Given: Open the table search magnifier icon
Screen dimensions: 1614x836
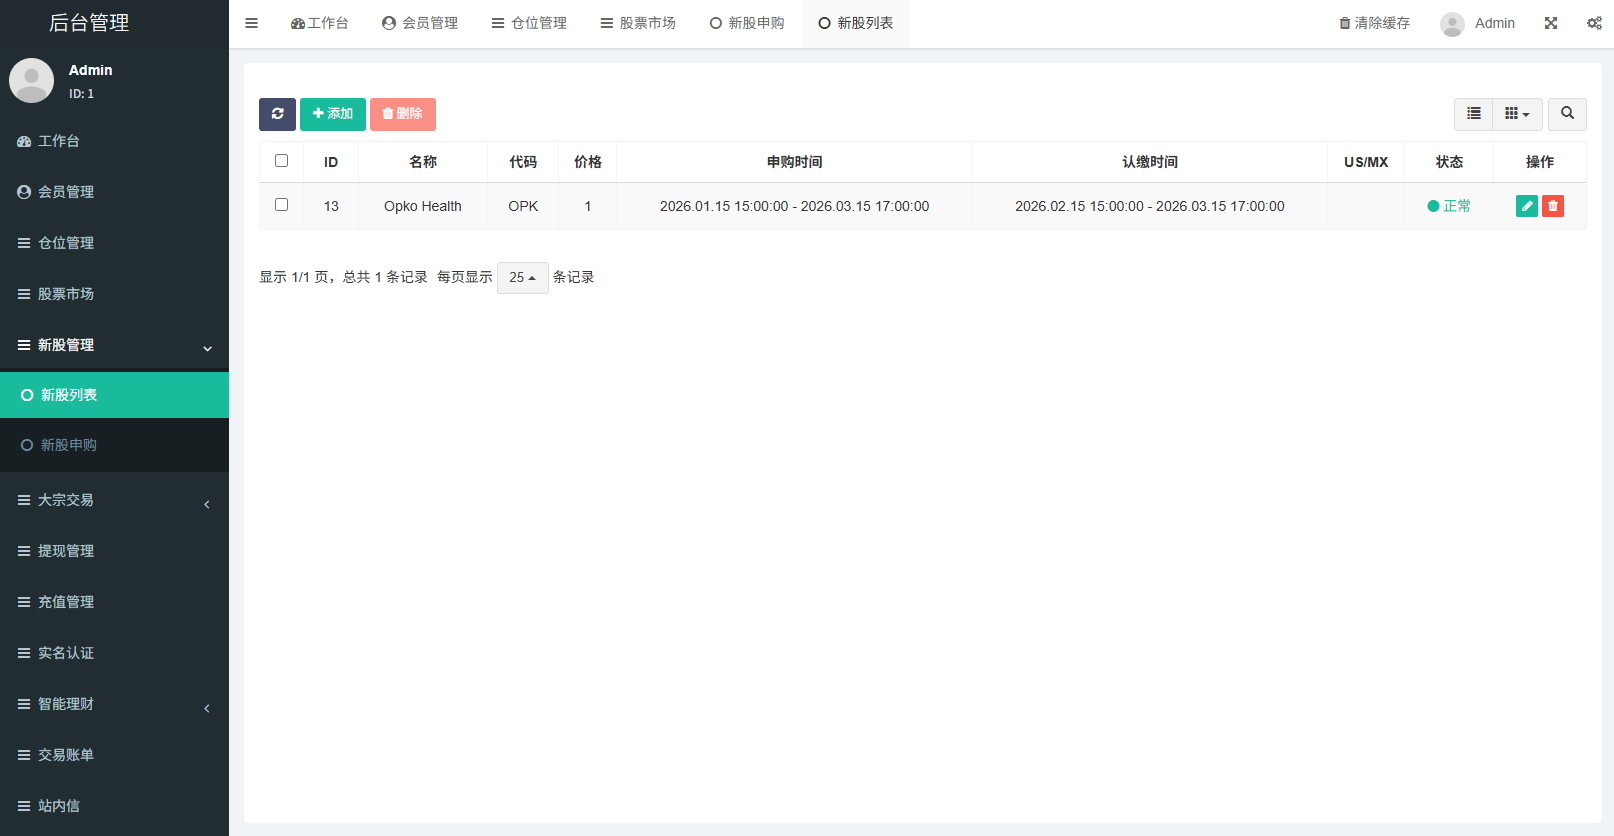Looking at the screenshot, I should click(x=1567, y=114).
